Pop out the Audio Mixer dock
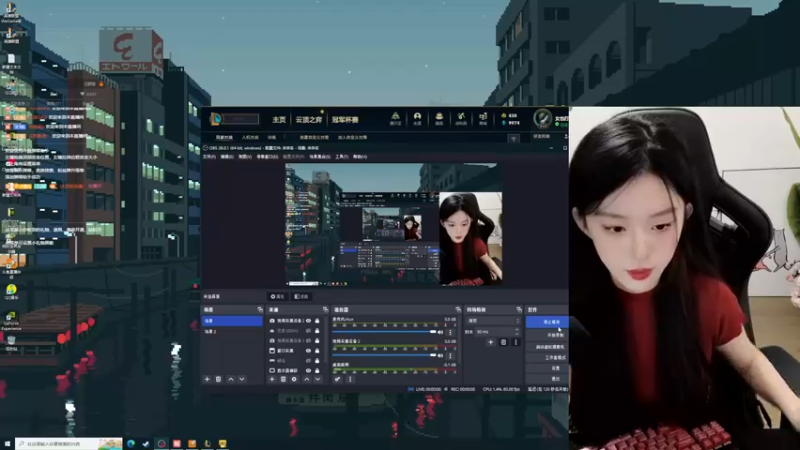The image size is (800, 450). (x=458, y=310)
